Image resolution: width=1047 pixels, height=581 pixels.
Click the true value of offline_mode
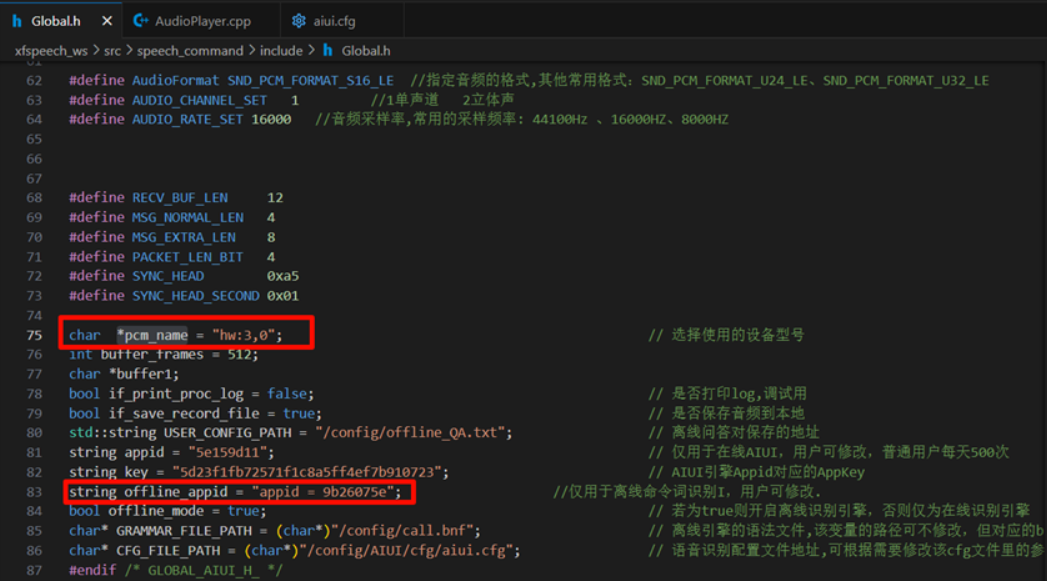(243, 511)
